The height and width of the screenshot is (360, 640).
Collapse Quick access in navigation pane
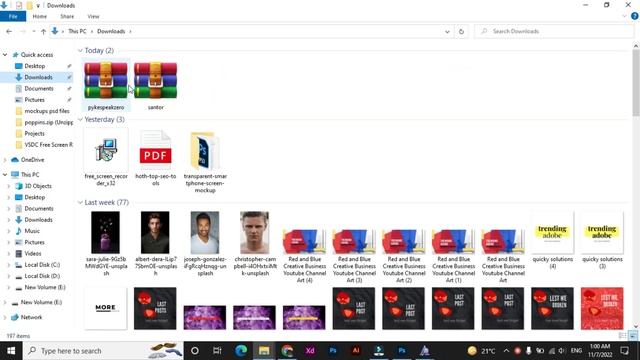coord(5,55)
